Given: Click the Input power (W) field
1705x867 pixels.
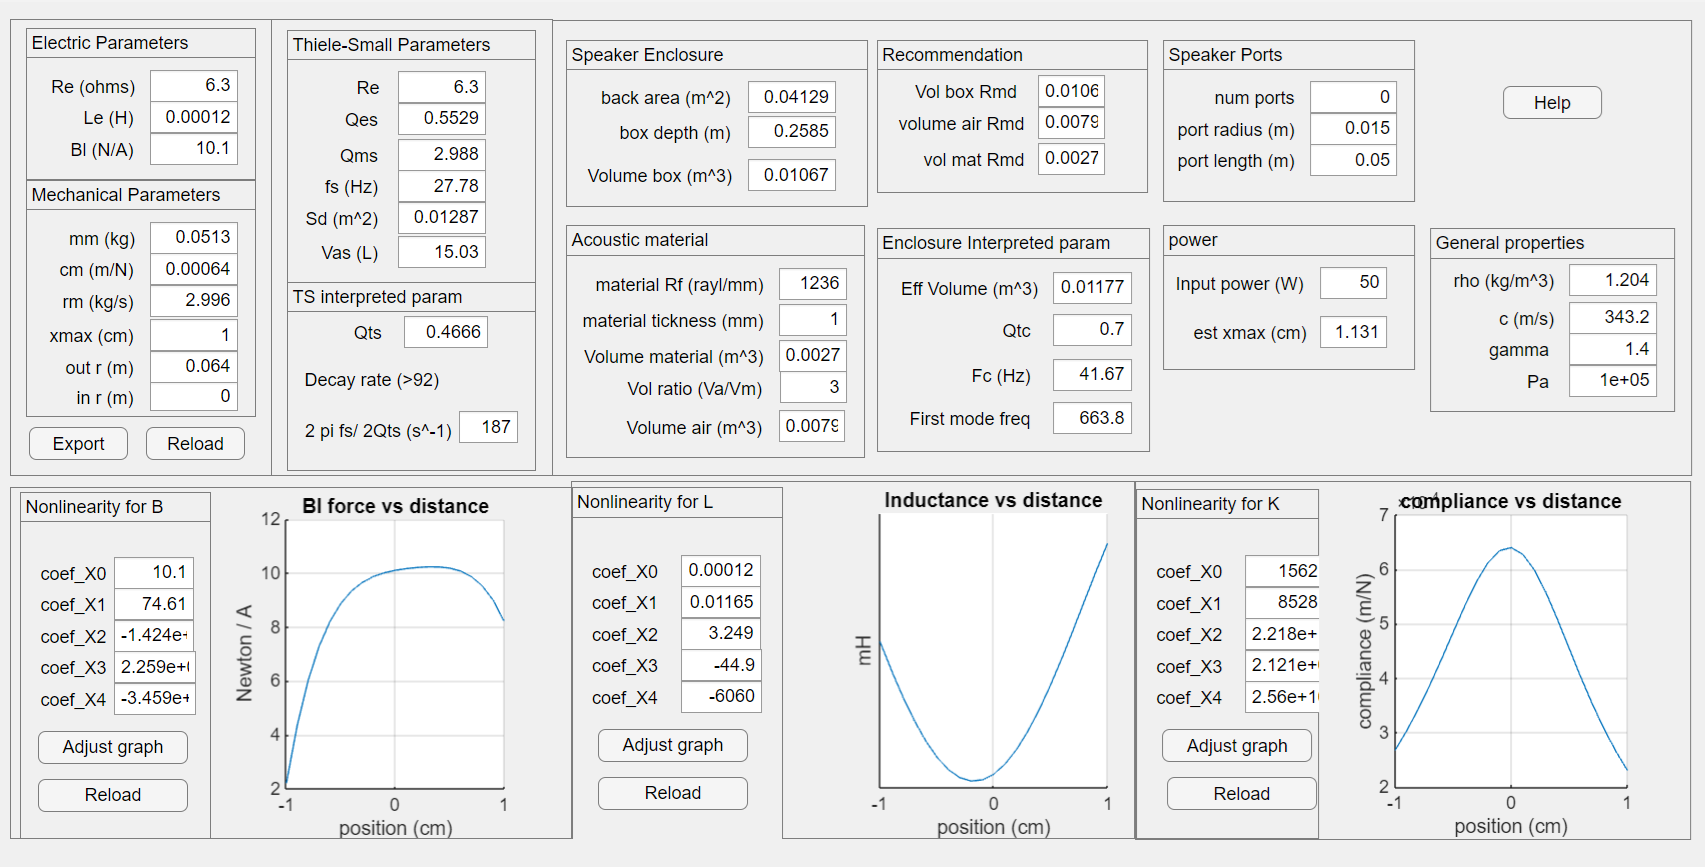Looking at the screenshot, I should [1352, 283].
